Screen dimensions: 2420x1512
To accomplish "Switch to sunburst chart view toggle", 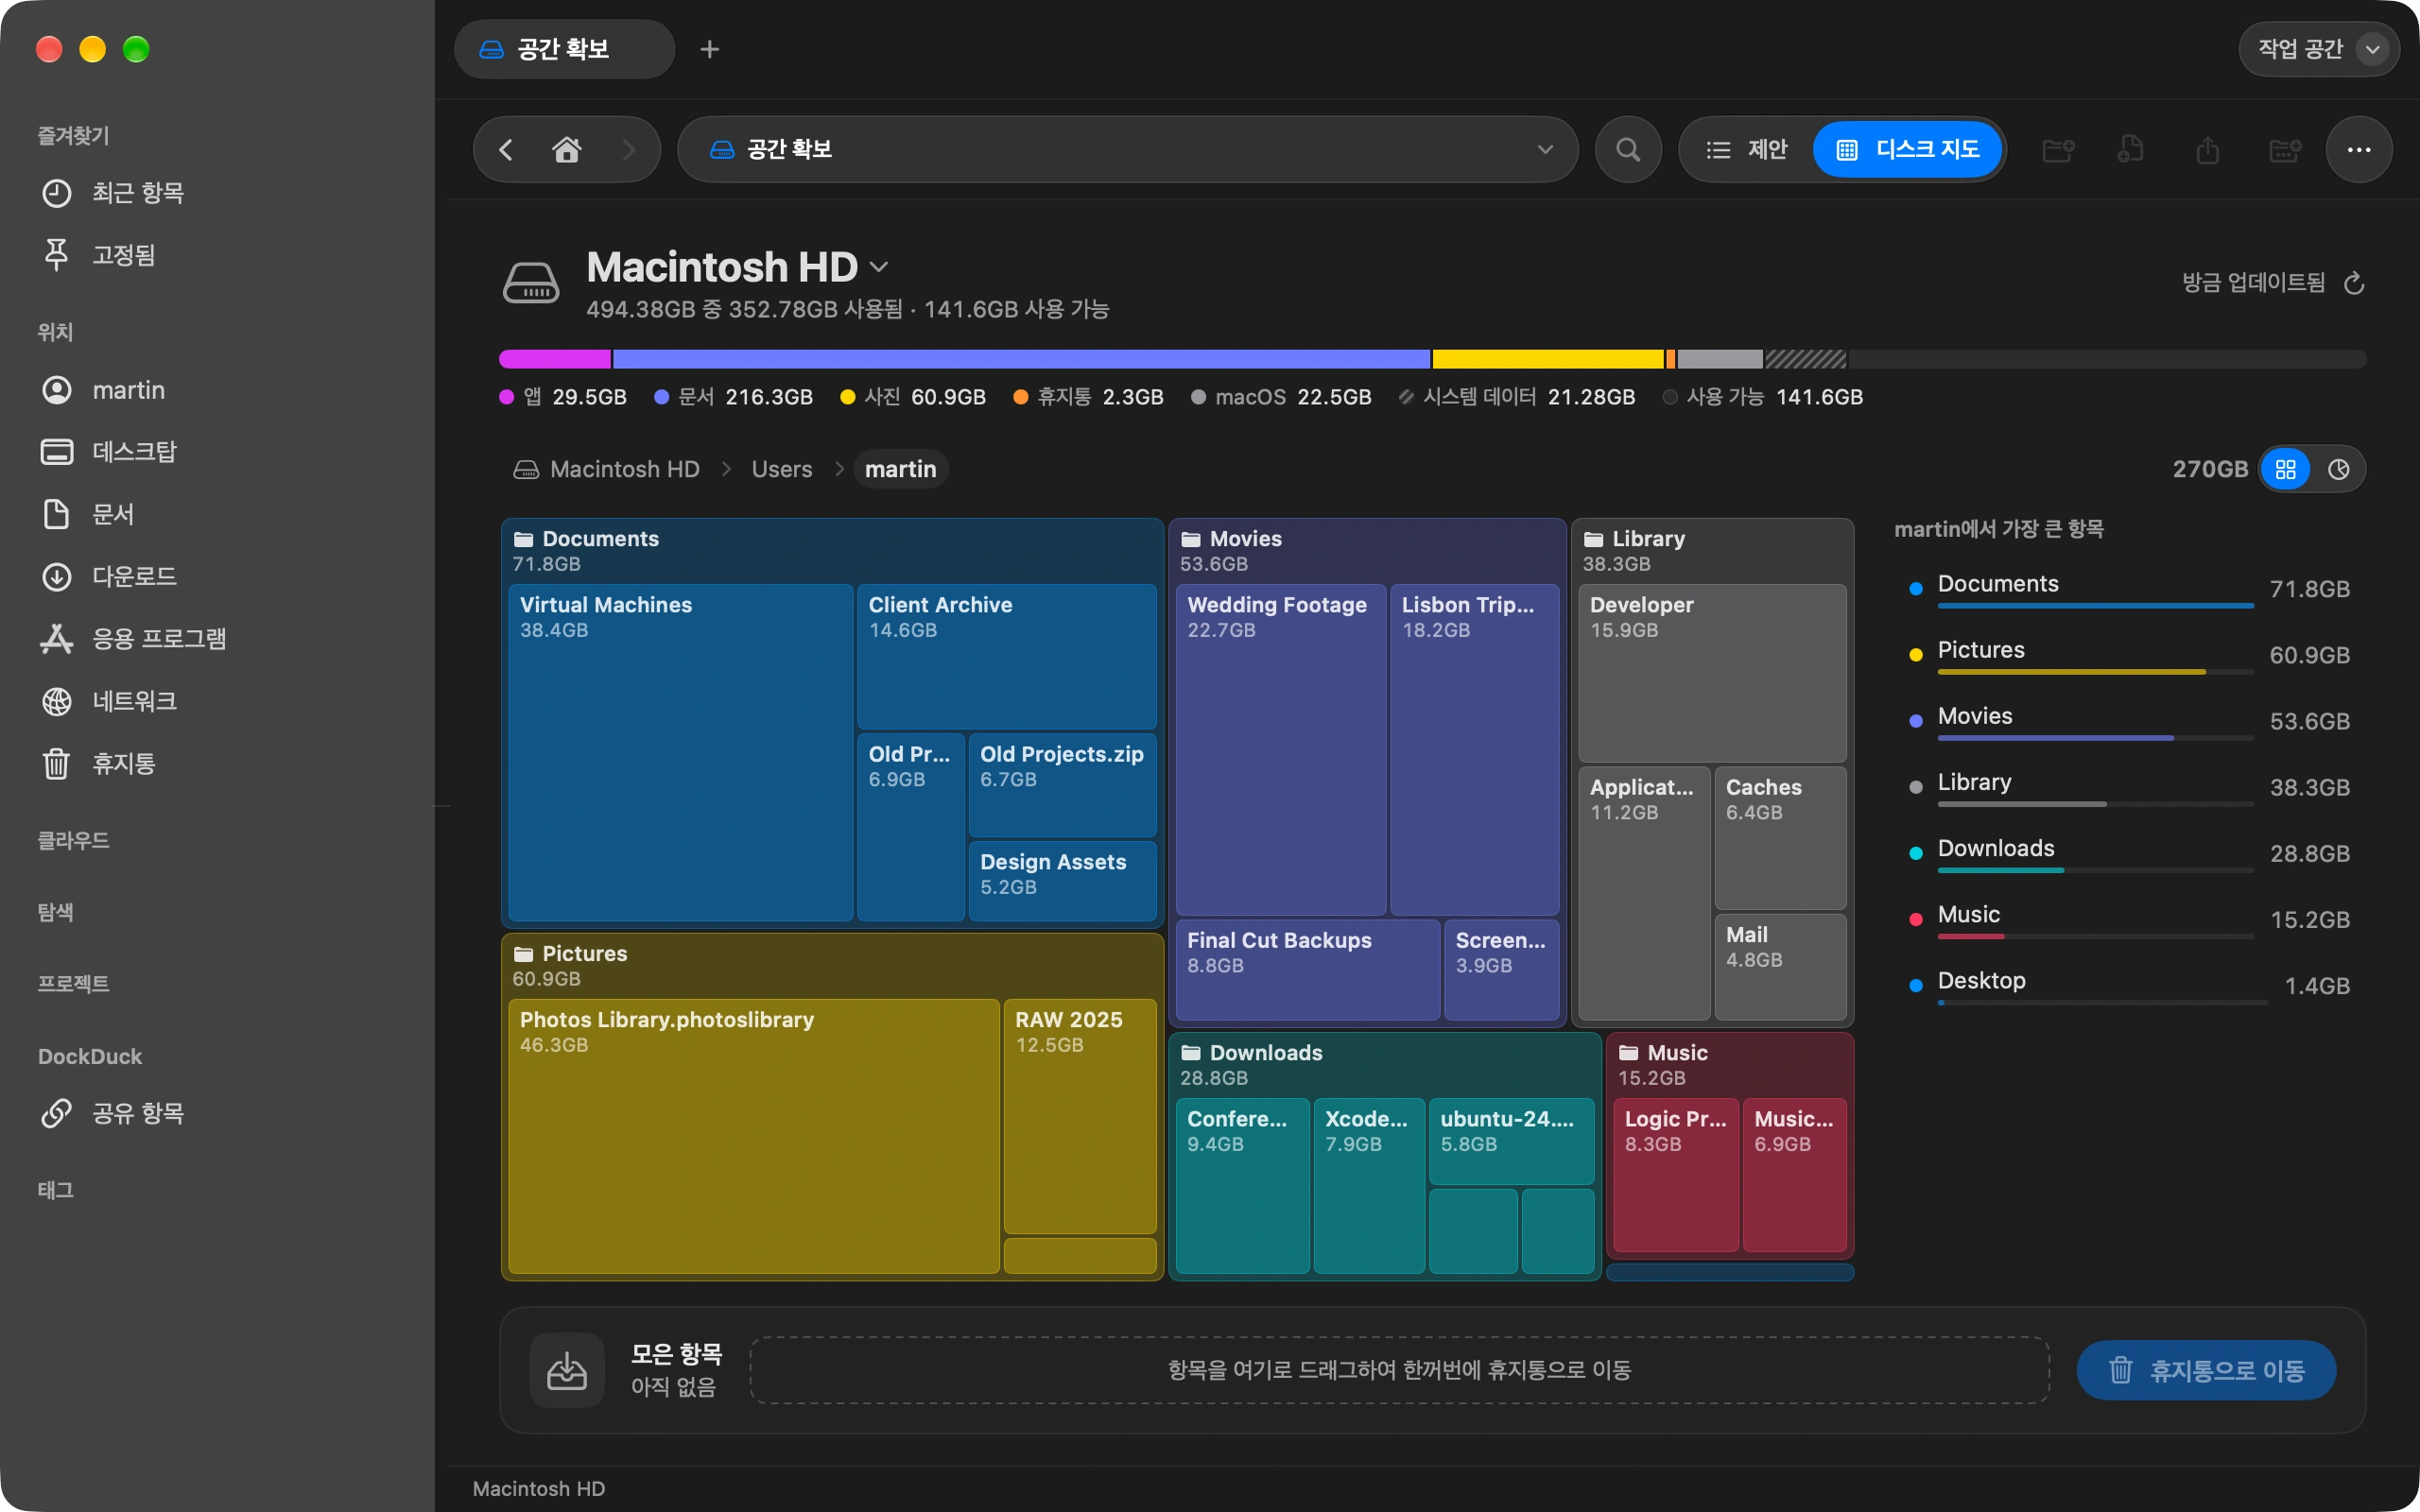I will [x=2338, y=469].
